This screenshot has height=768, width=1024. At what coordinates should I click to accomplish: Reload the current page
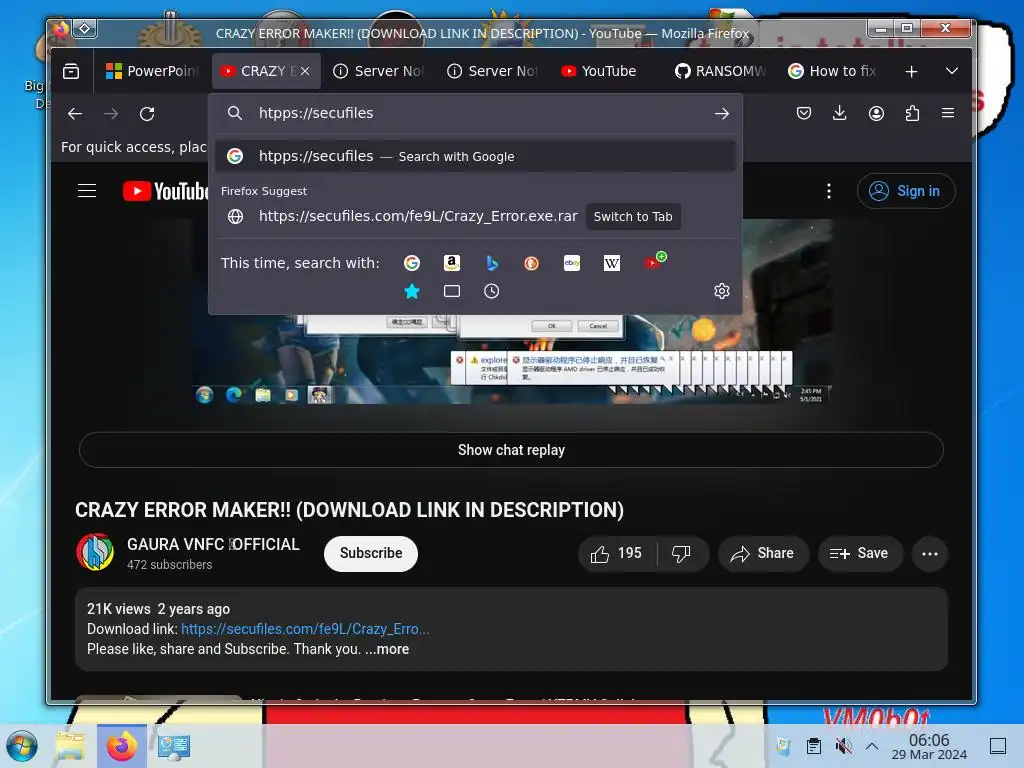pyautogui.click(x=147, y=114)
